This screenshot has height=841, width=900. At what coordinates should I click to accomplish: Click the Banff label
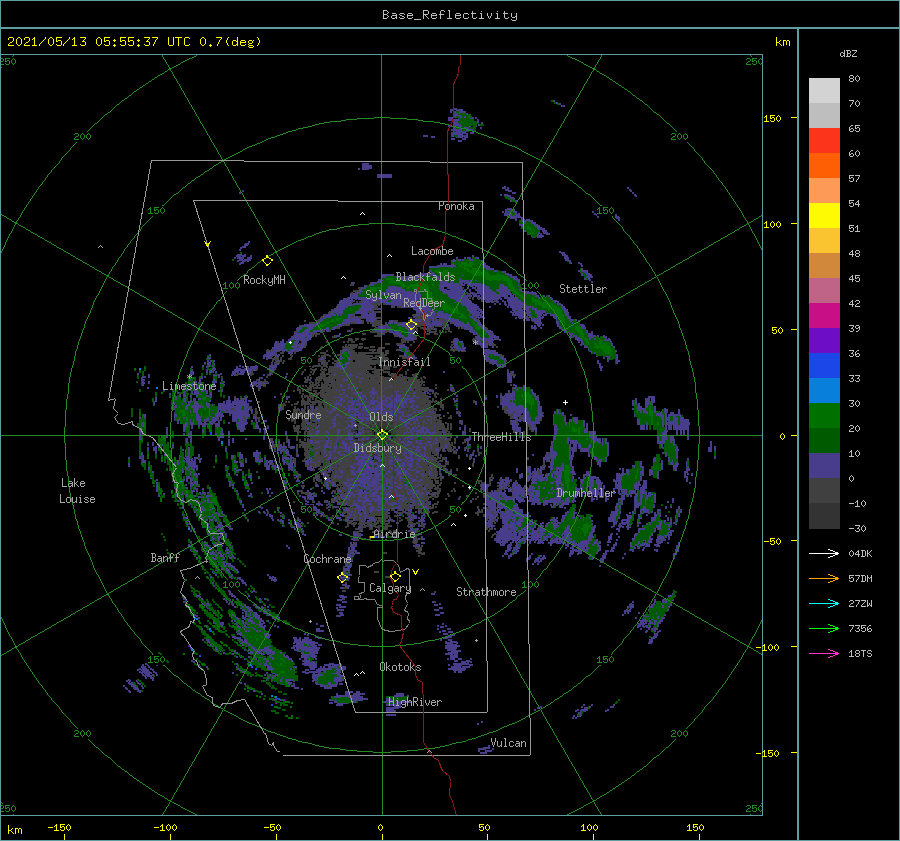(165, 557)
